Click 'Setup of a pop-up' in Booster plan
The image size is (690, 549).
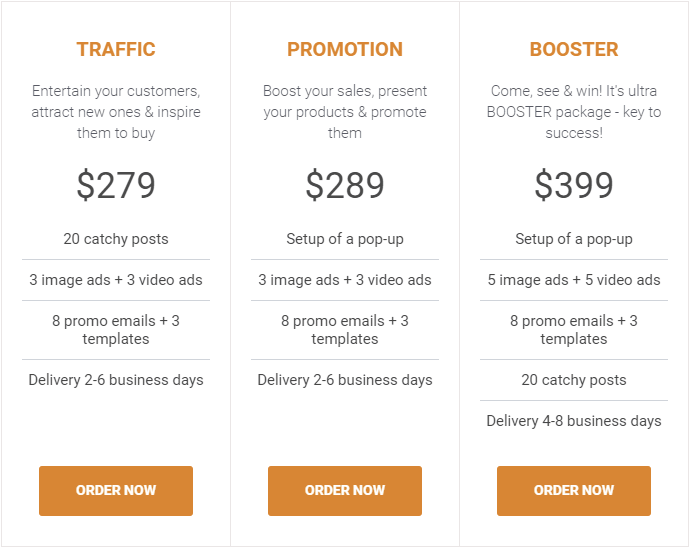pyautogui.click(x=574, y=239)
